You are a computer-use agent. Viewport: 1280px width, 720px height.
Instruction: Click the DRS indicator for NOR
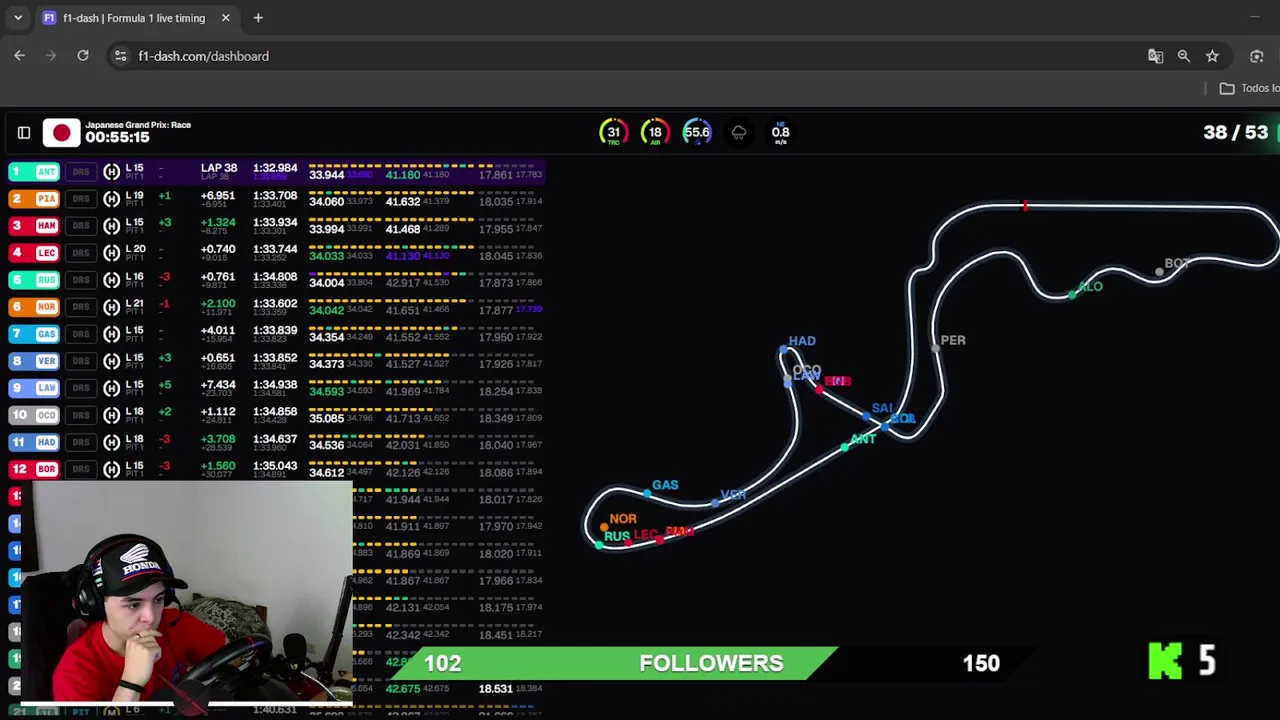[x=81, y=307]
